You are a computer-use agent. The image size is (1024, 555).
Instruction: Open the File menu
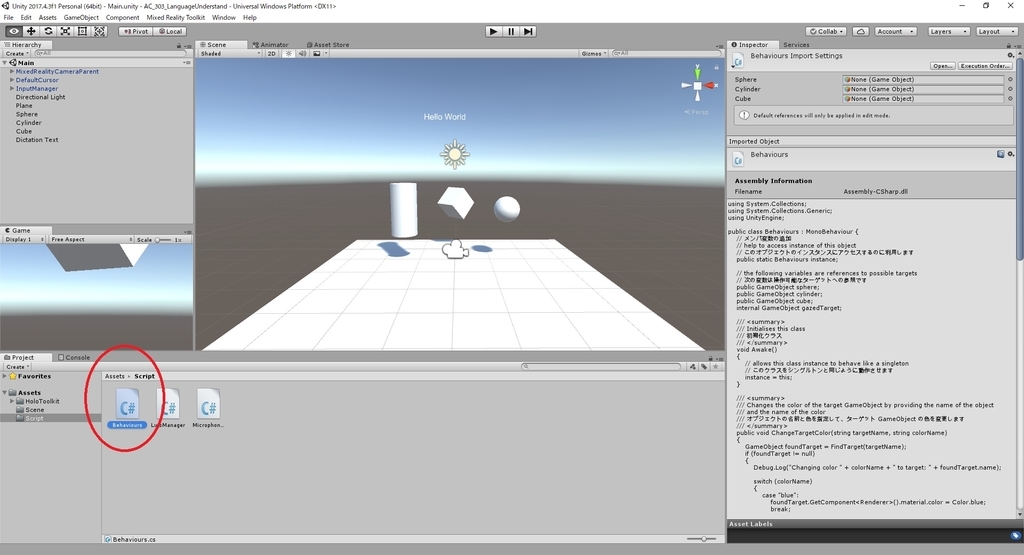tap(8, 18)
